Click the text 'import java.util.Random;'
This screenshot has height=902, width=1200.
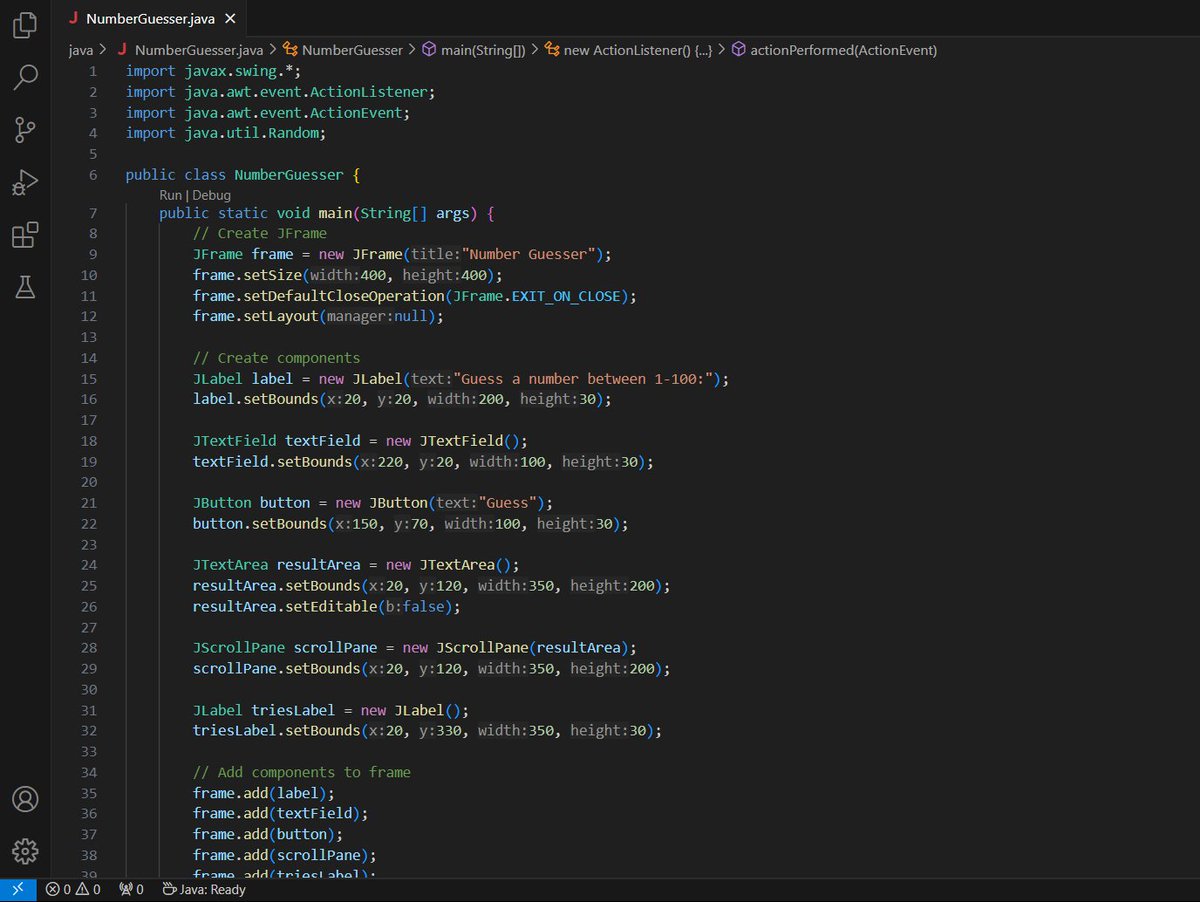(226, 133)
